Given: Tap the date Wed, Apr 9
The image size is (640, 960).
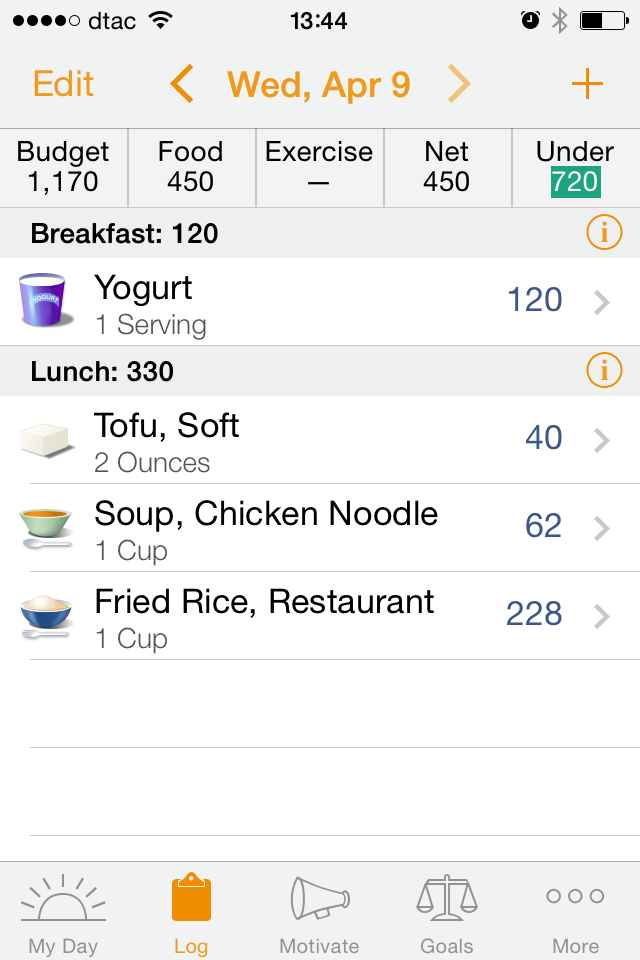Looking at the screenshot, I should point(318,84).
